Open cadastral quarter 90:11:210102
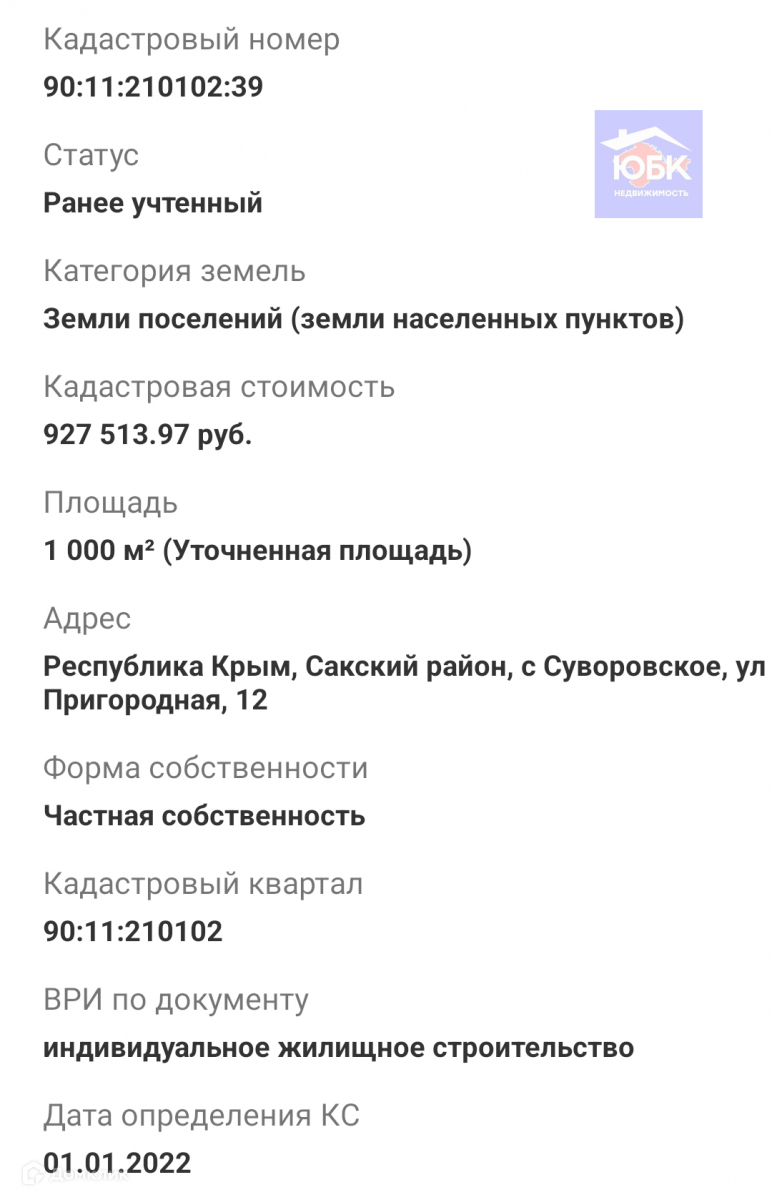 [133, 932]
